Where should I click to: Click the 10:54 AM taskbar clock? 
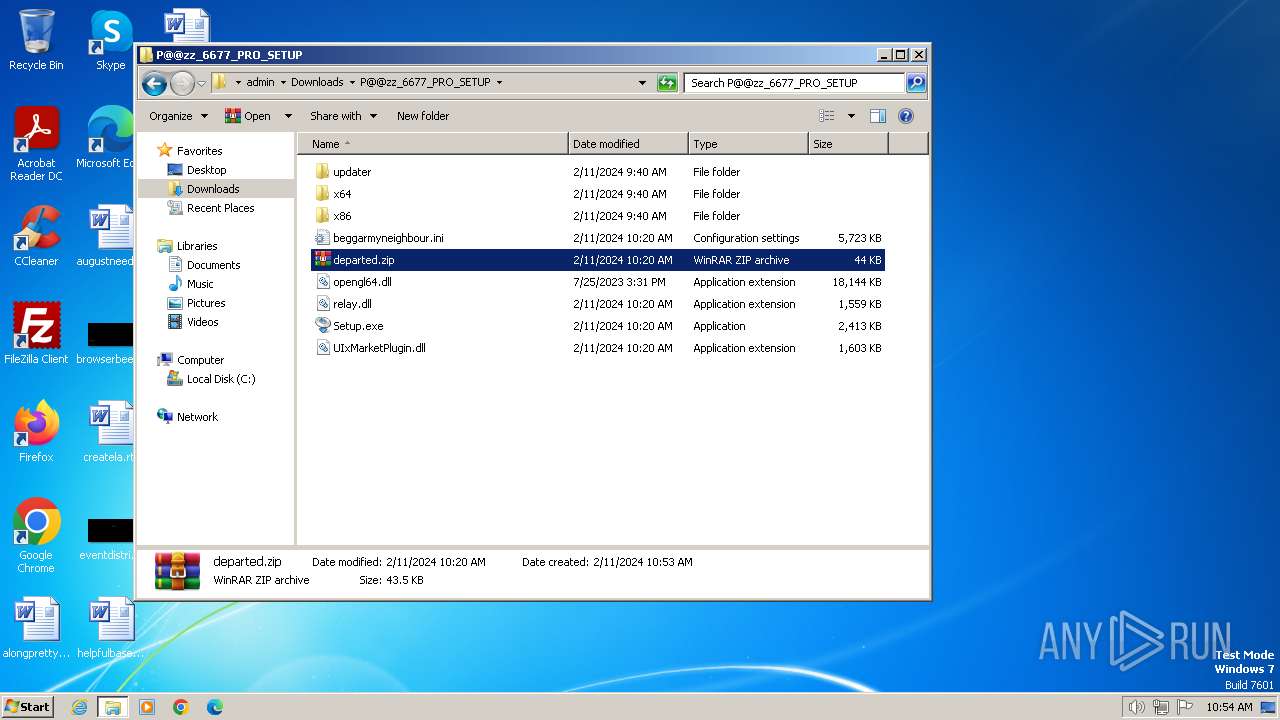1229,707
